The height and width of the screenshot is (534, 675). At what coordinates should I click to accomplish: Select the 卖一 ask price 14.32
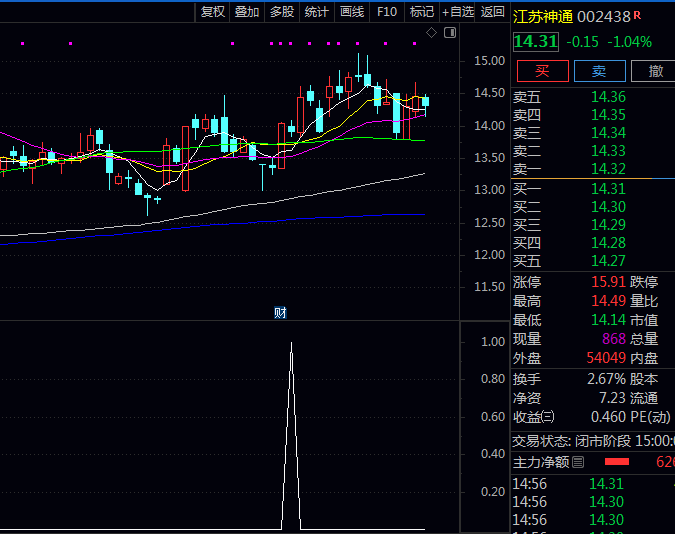click(x=608, y=169)
